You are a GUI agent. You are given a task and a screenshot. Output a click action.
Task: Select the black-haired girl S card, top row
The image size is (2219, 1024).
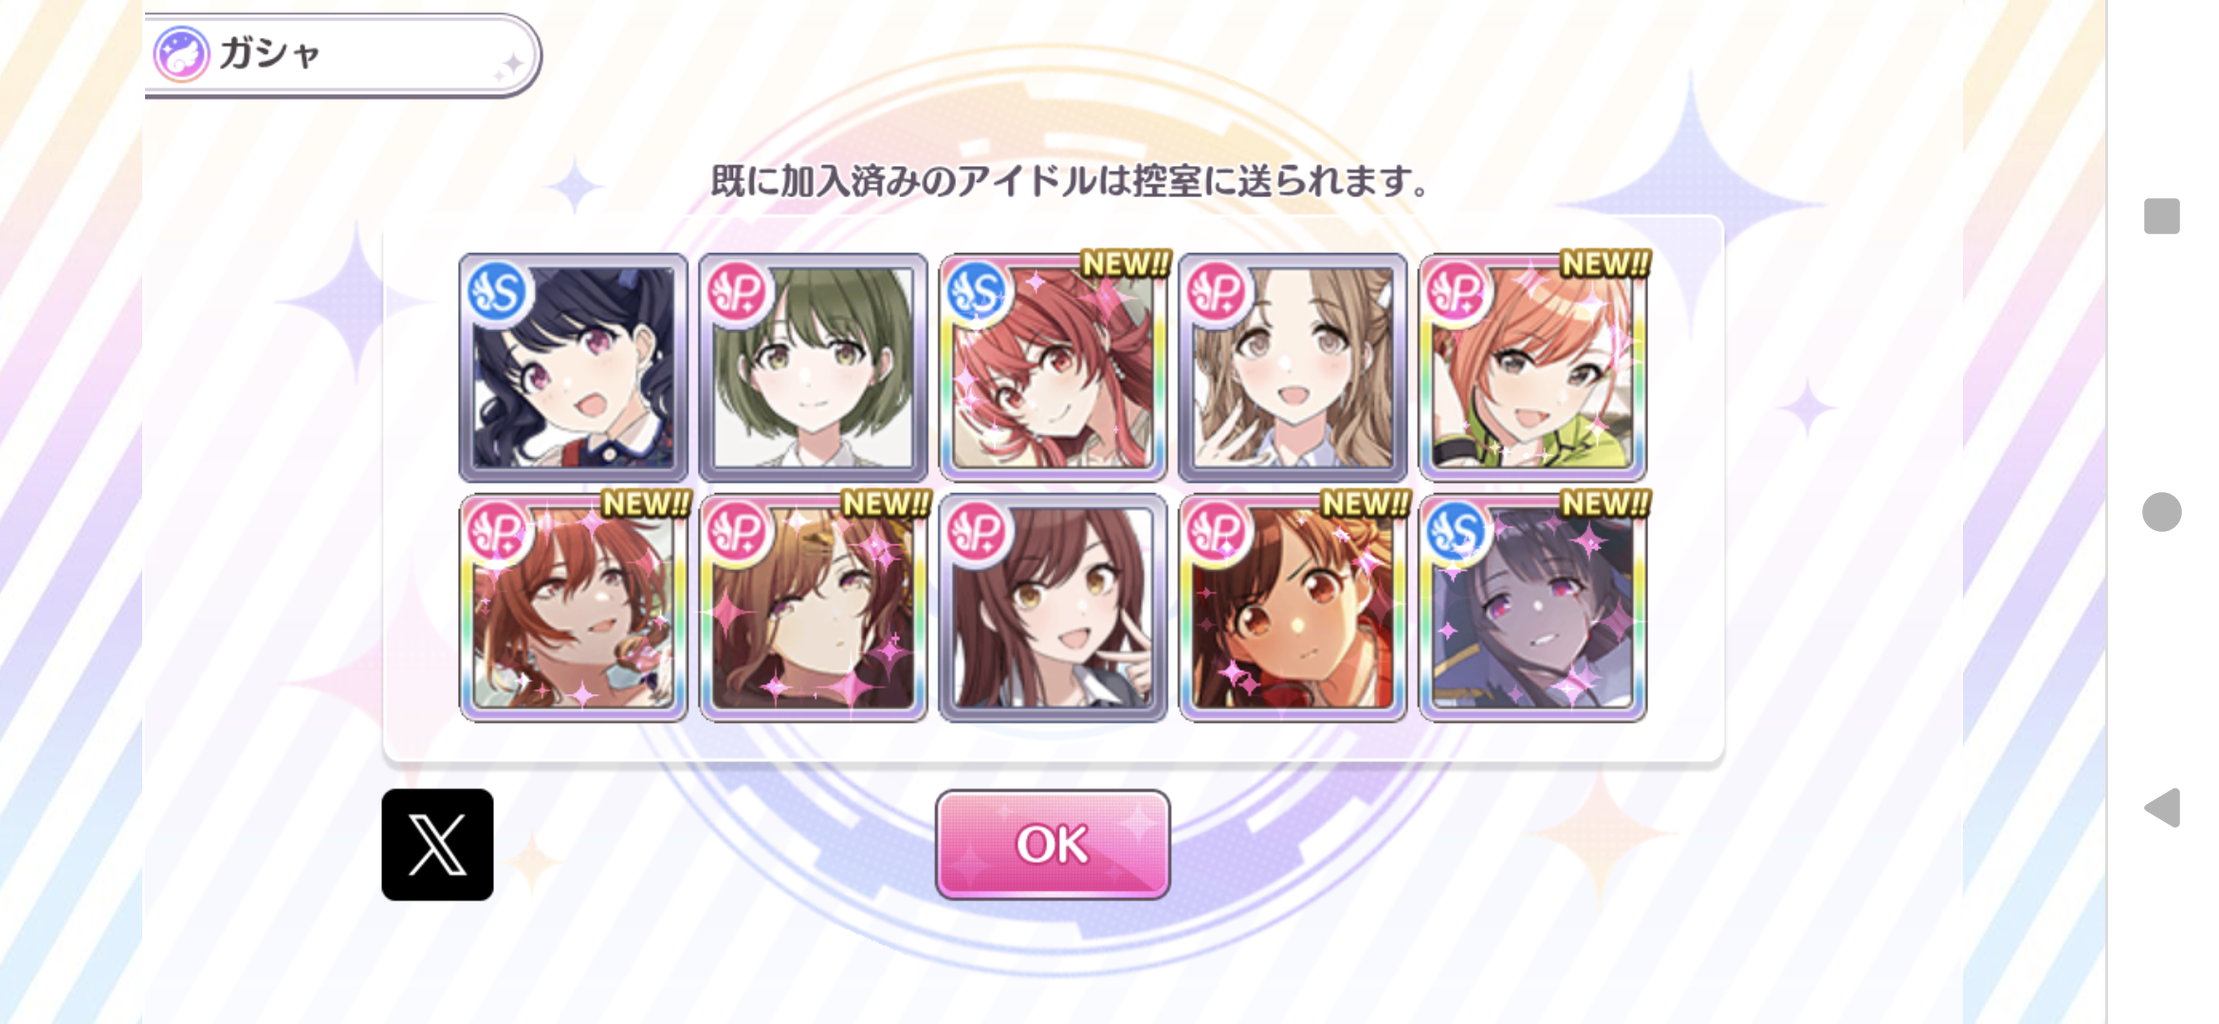[573, 367]
